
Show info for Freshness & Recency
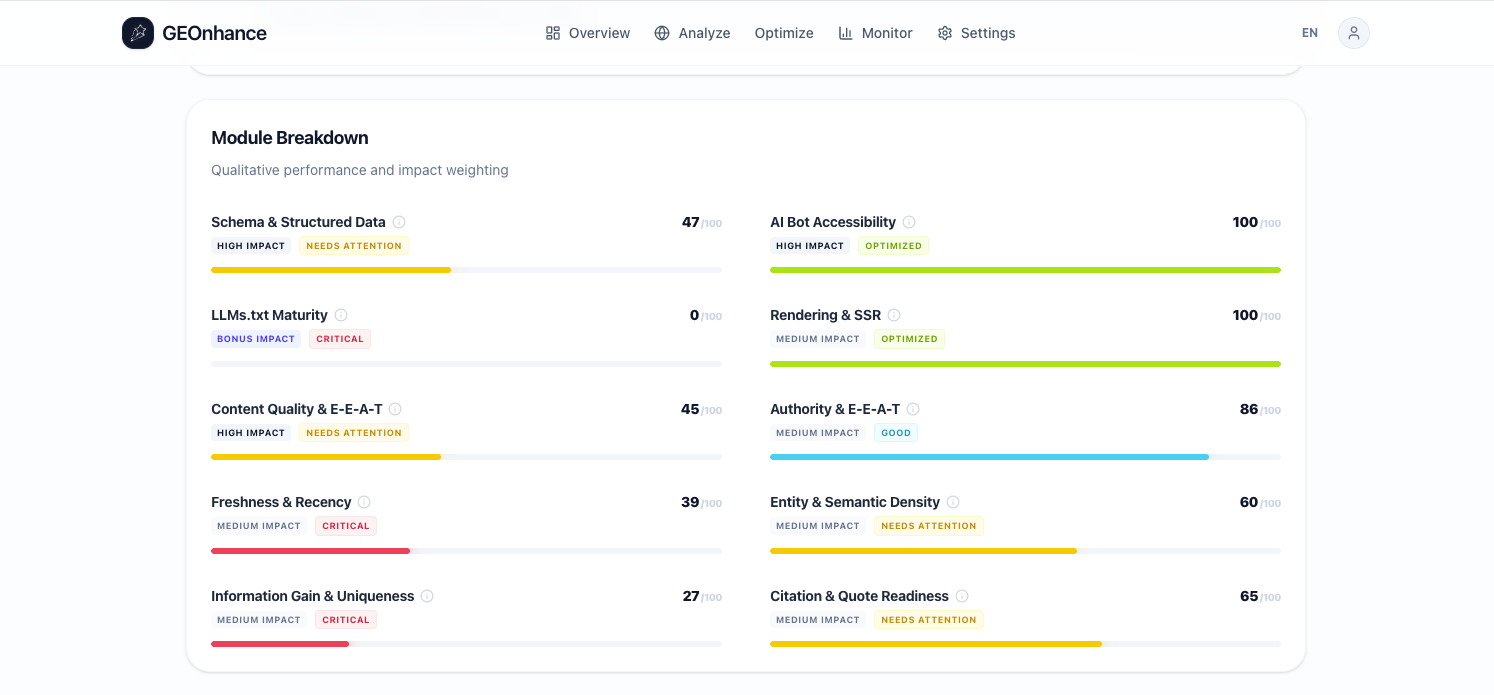point(364,502)
